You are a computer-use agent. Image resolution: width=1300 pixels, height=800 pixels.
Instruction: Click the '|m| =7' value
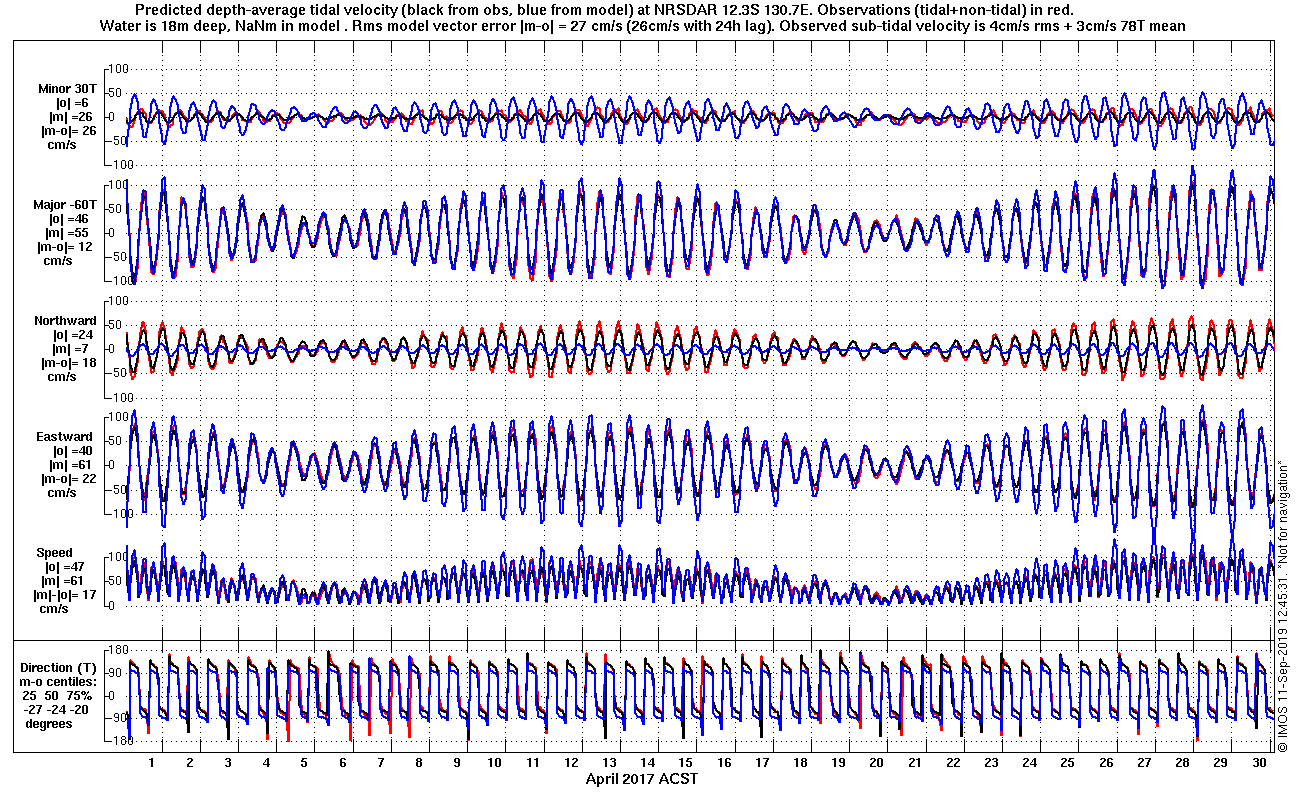72,349
